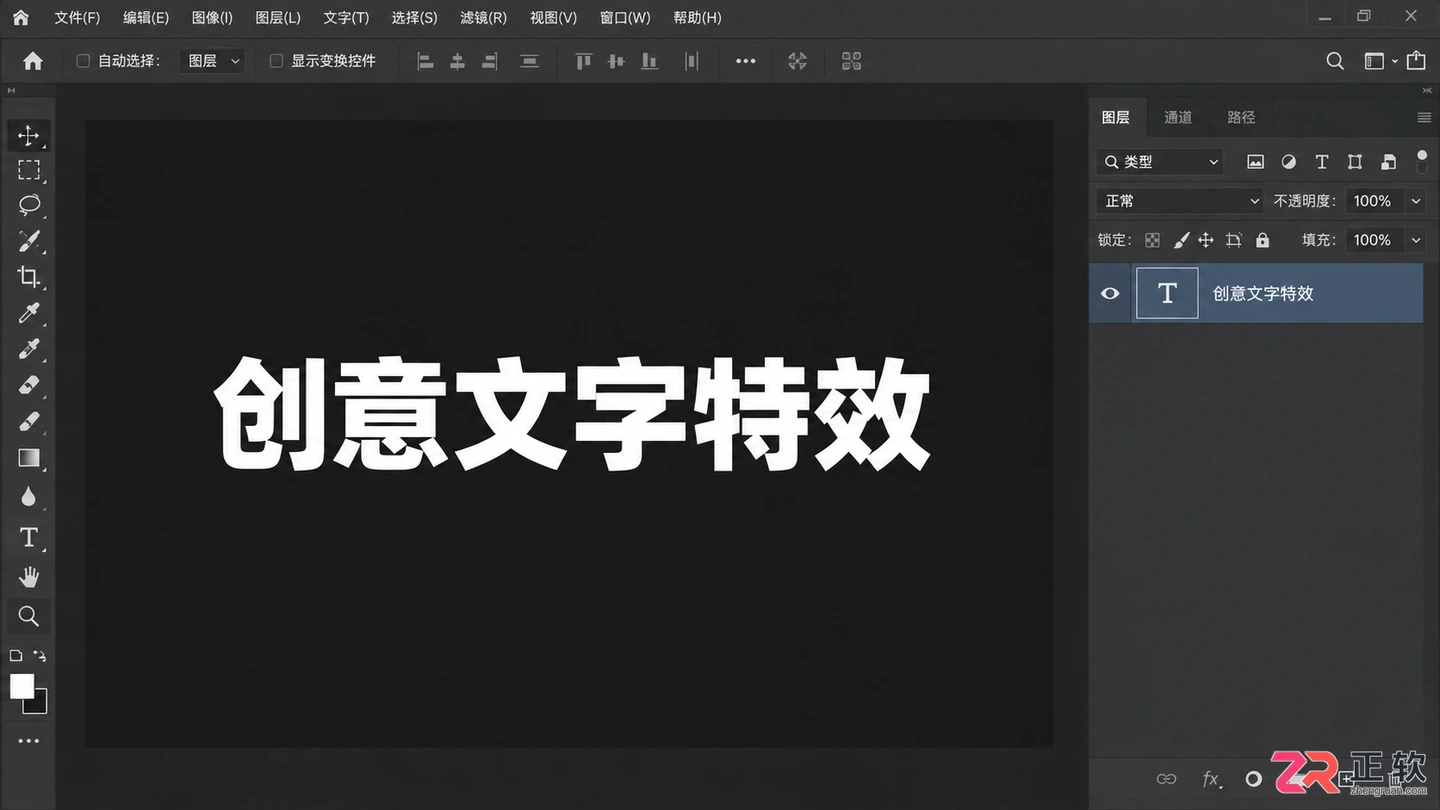Screen dimensions: 1440x810
Task: Open the 图像(I) menu
Action: pos(212,18)
